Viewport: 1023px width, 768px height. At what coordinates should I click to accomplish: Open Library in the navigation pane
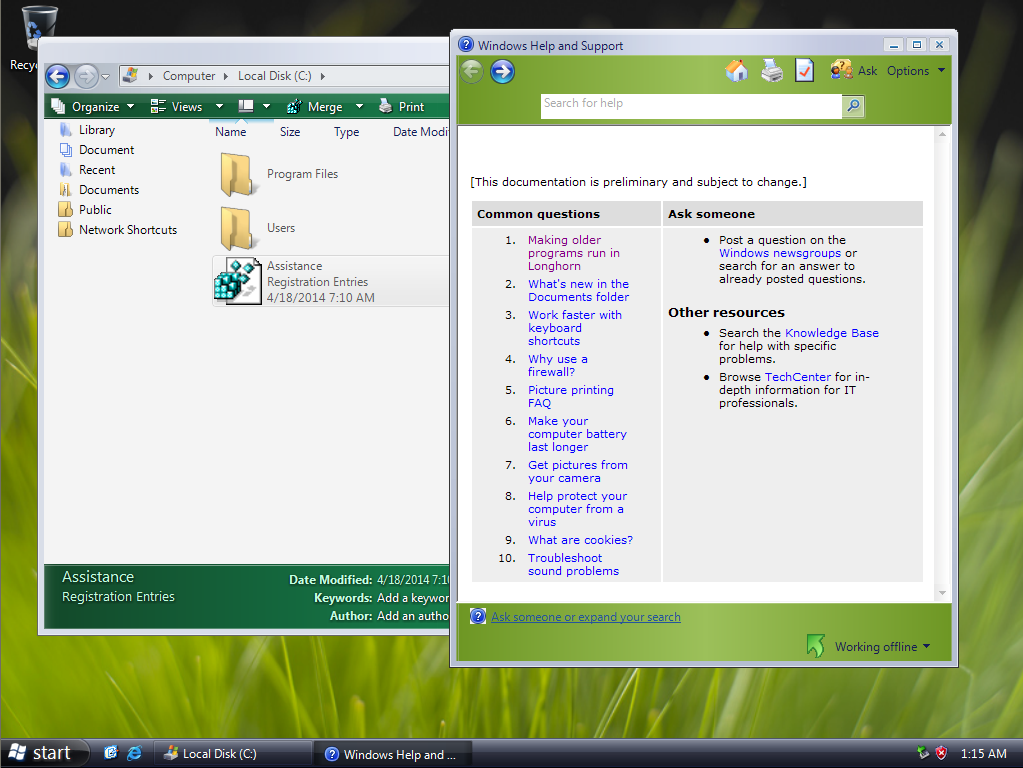[x=97, y=130]
